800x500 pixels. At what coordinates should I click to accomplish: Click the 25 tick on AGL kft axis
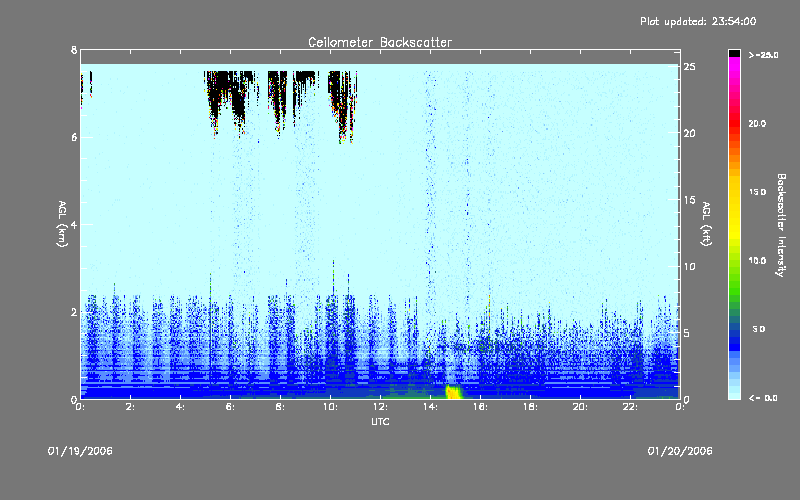[x=689, y=67]
